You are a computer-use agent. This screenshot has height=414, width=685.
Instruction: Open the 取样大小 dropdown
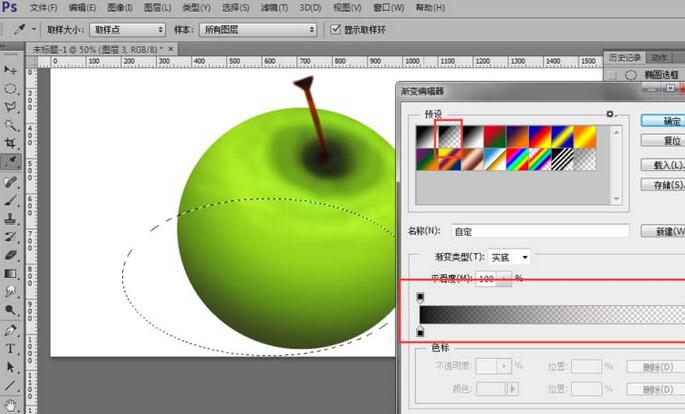(127, 30)
